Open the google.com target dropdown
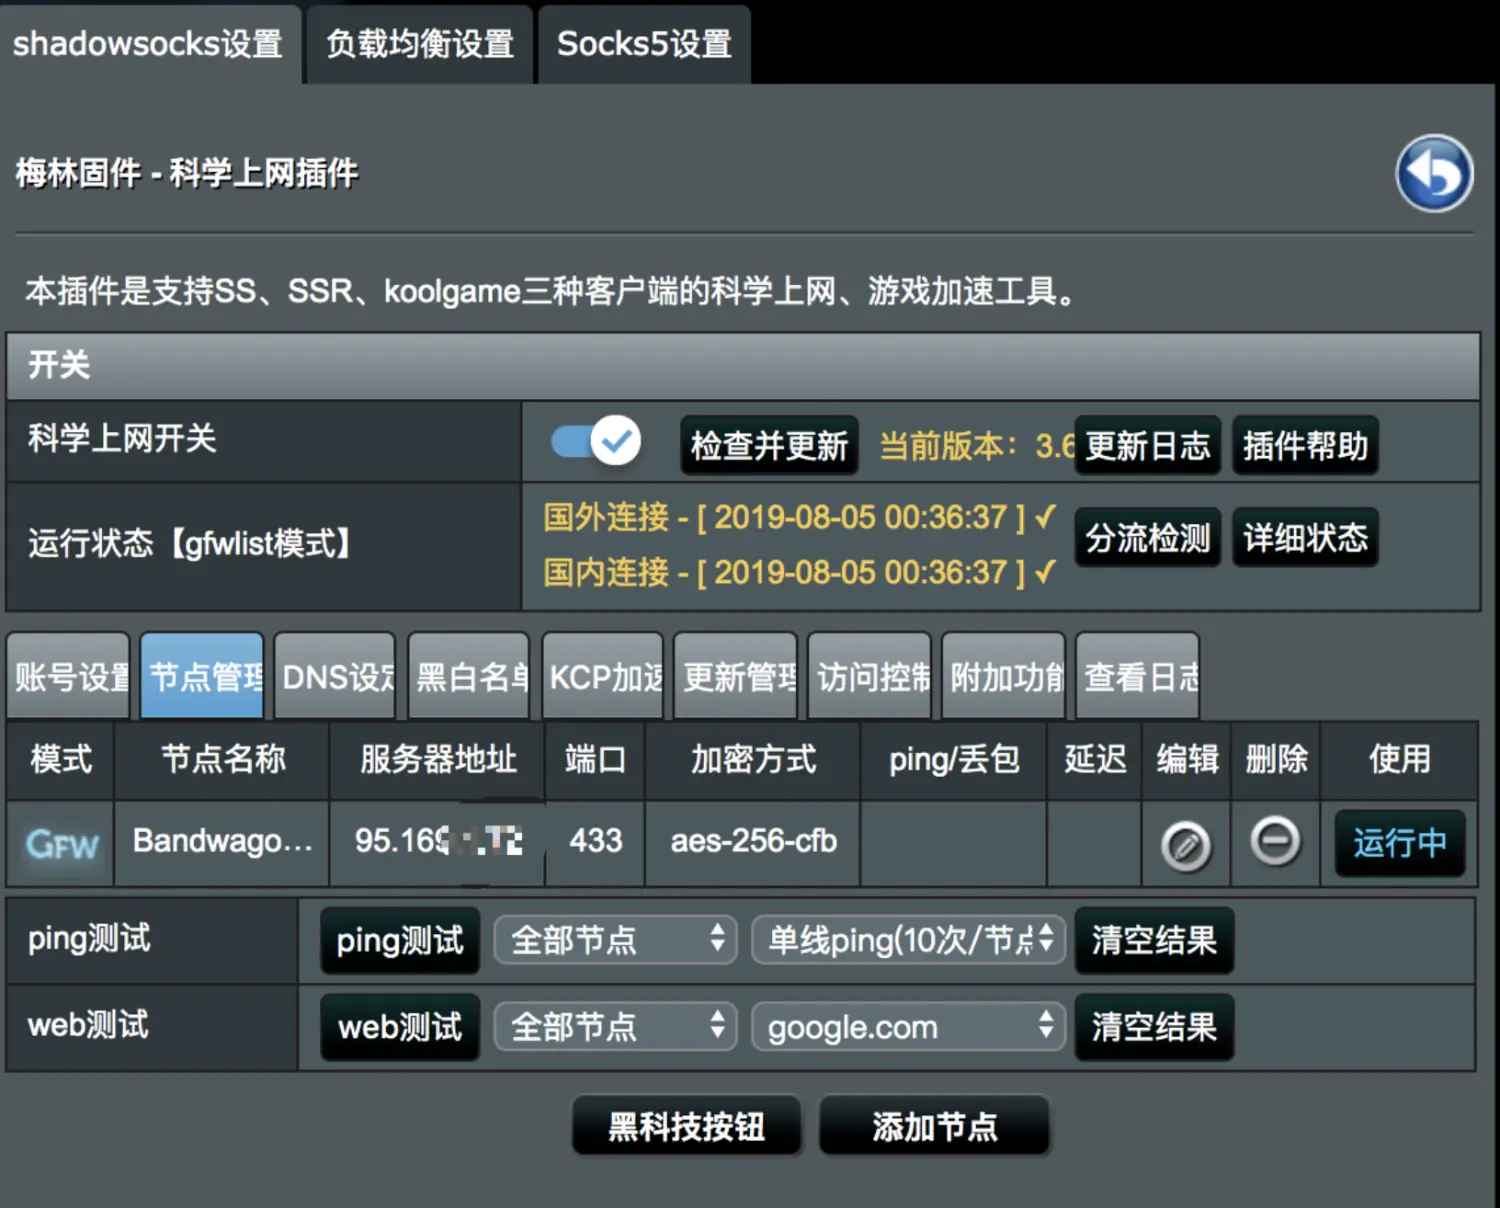 [x=909, y=1027]
